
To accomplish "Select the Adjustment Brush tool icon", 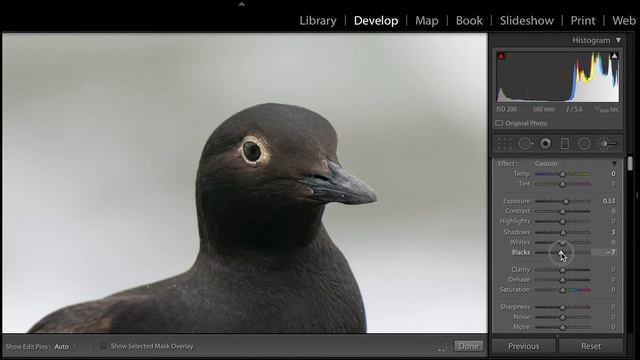I will coord(607,144).
